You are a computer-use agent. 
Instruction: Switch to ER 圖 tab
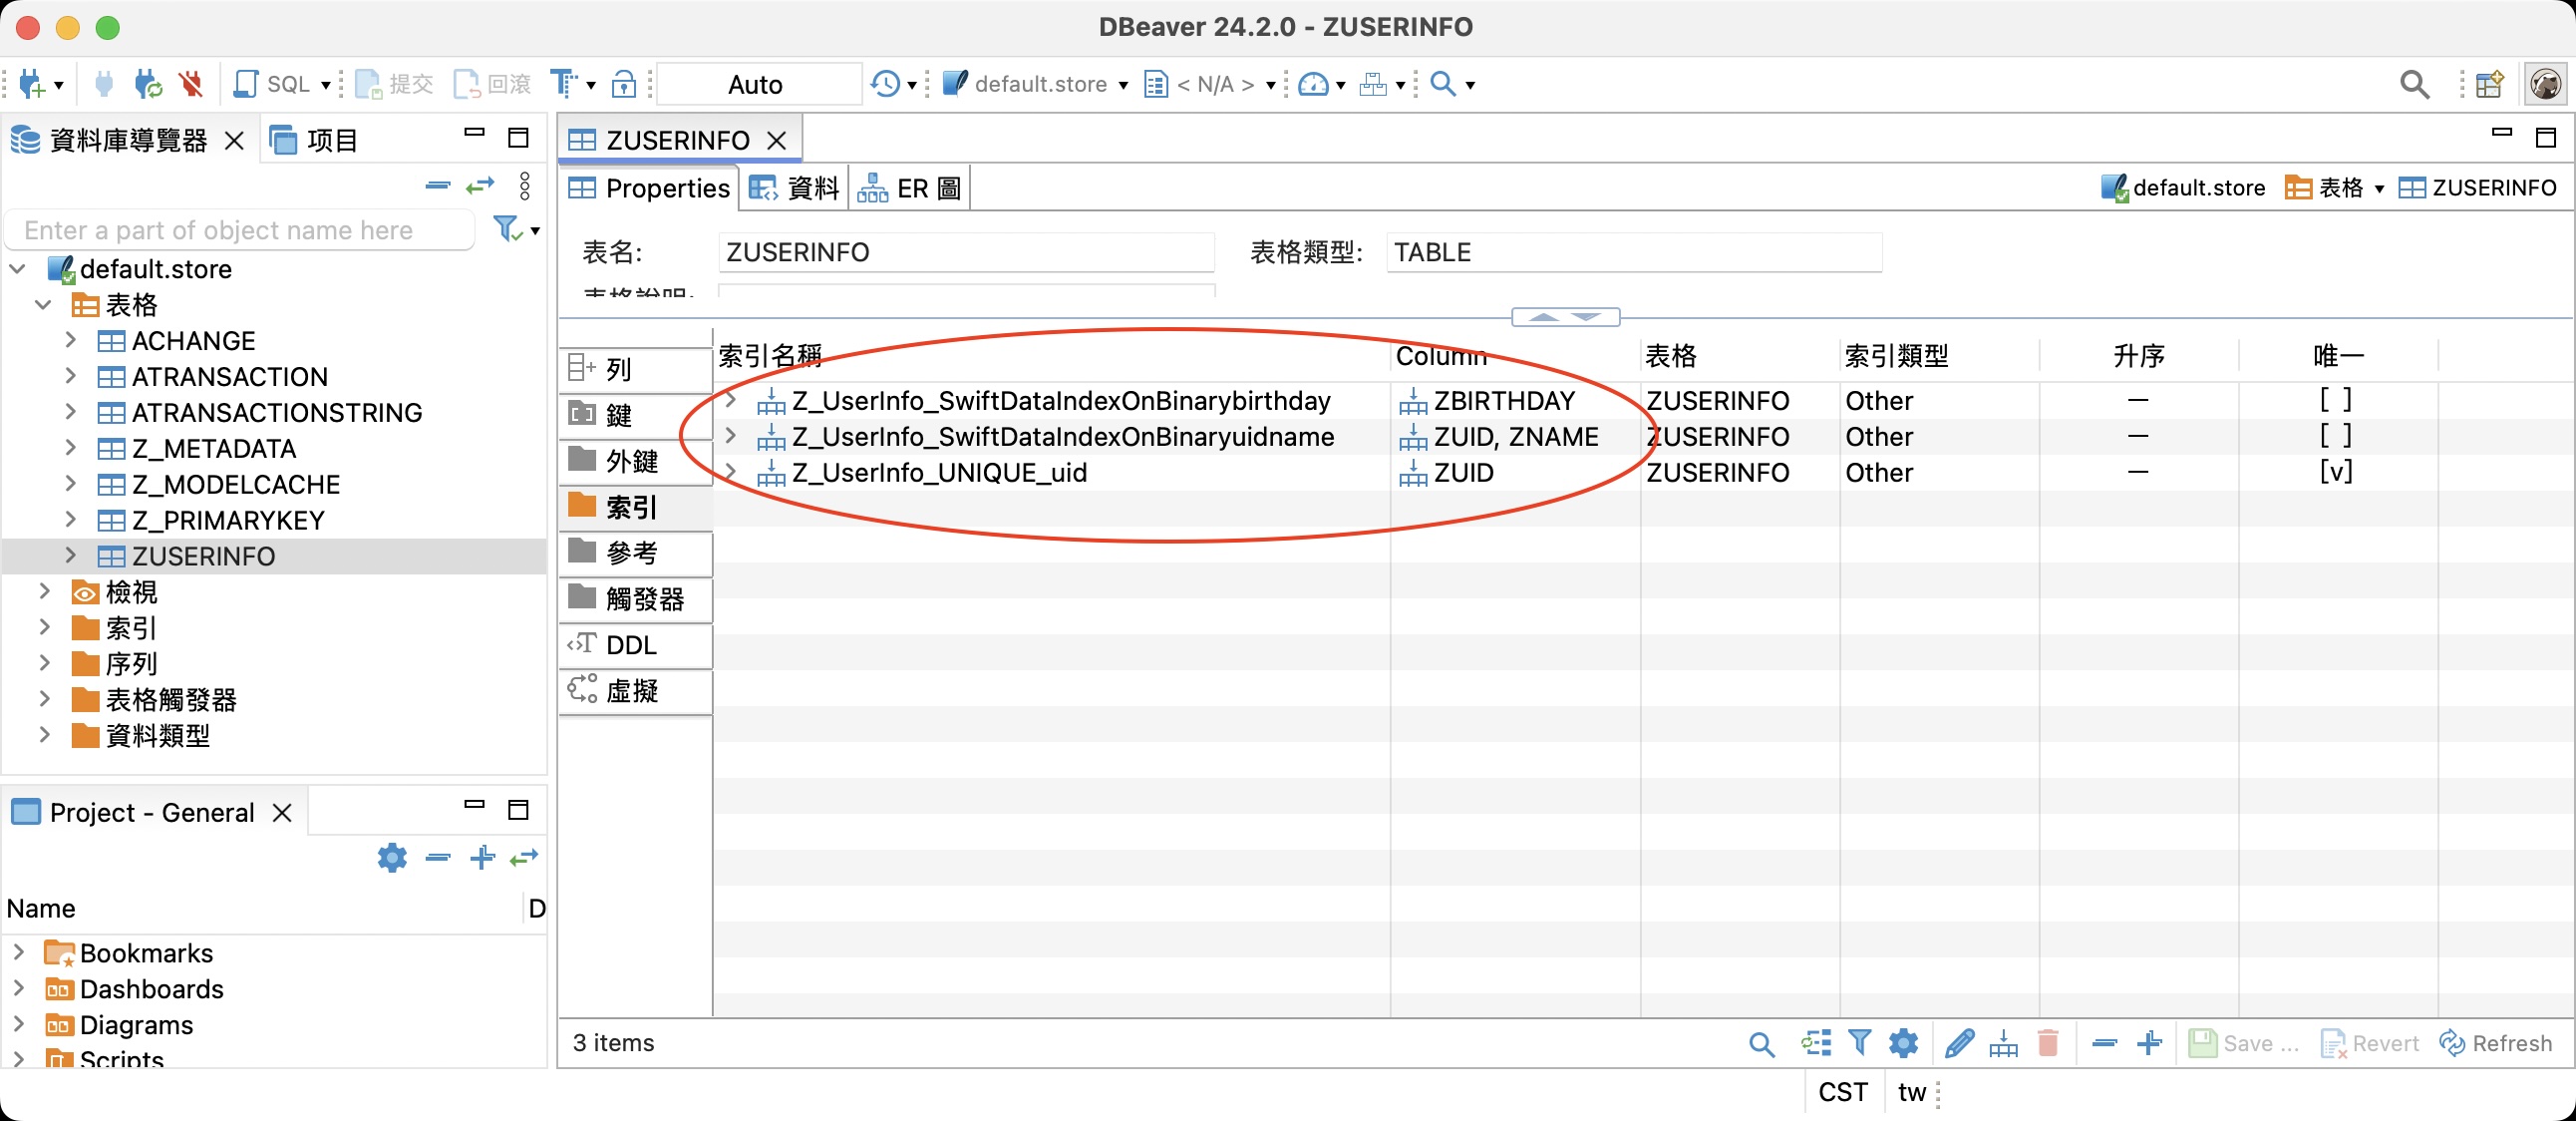tap(908, 187)
